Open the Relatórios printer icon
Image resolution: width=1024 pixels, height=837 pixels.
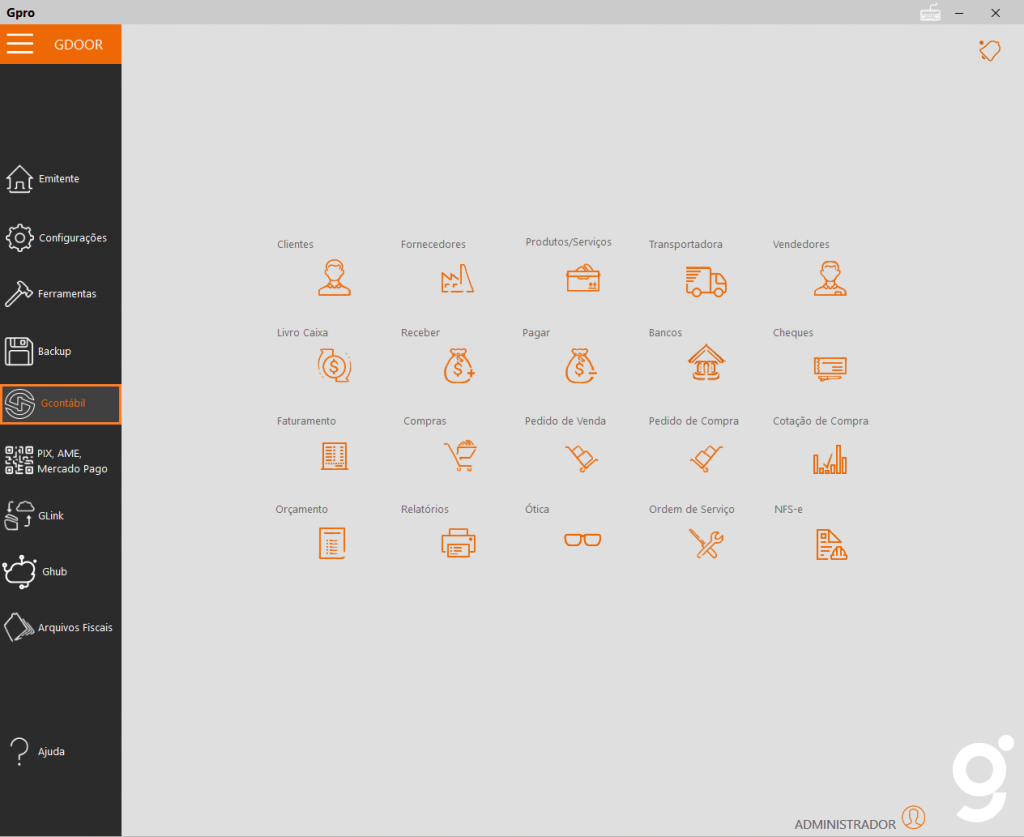pos(458,543)
